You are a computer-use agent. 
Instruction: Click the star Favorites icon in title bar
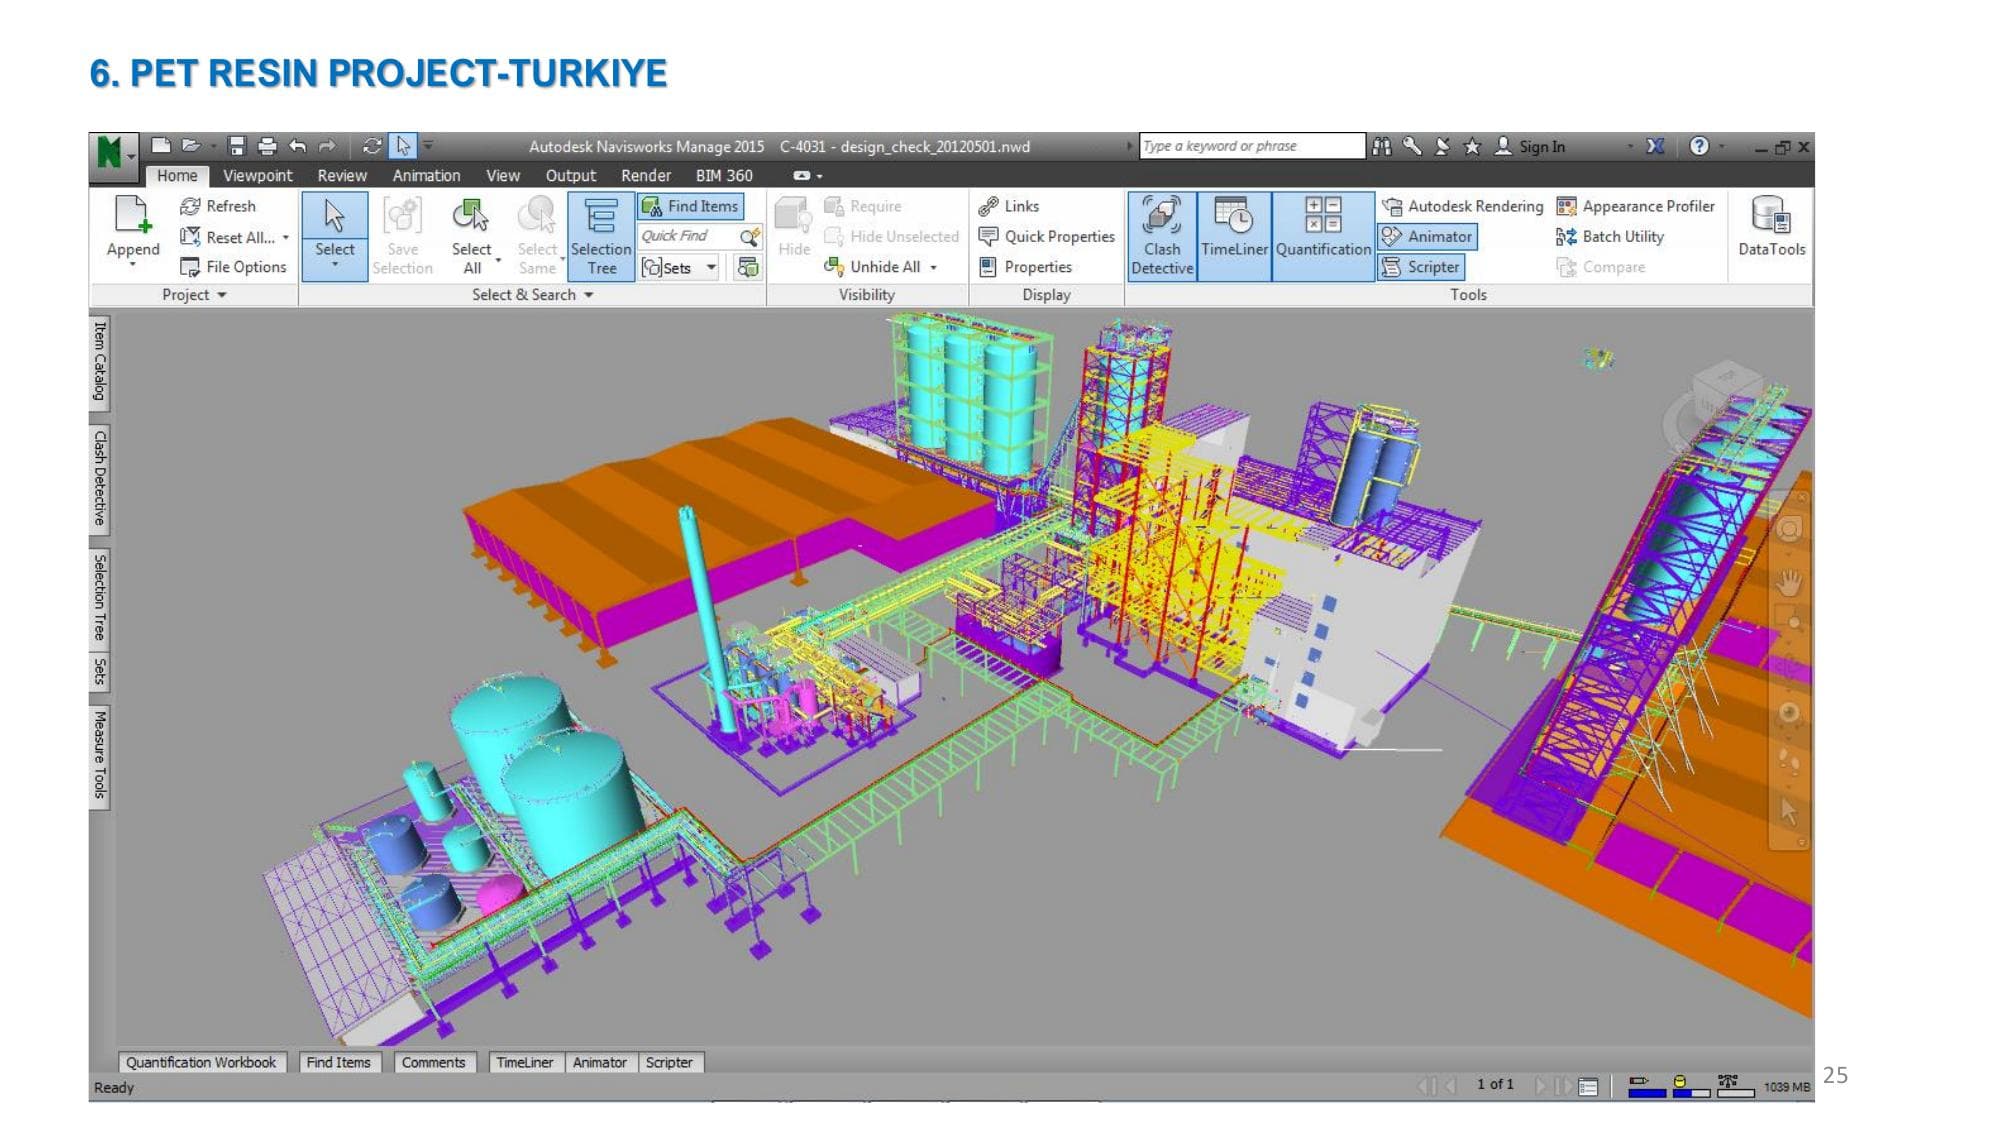point(1472,146)
